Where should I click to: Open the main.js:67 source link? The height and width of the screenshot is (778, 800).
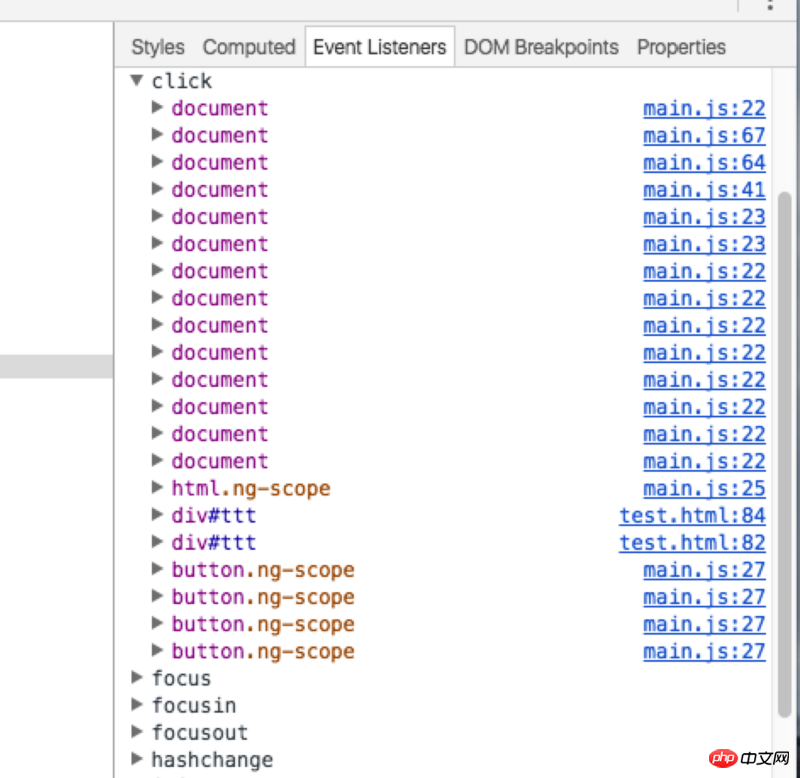[704, 135]
